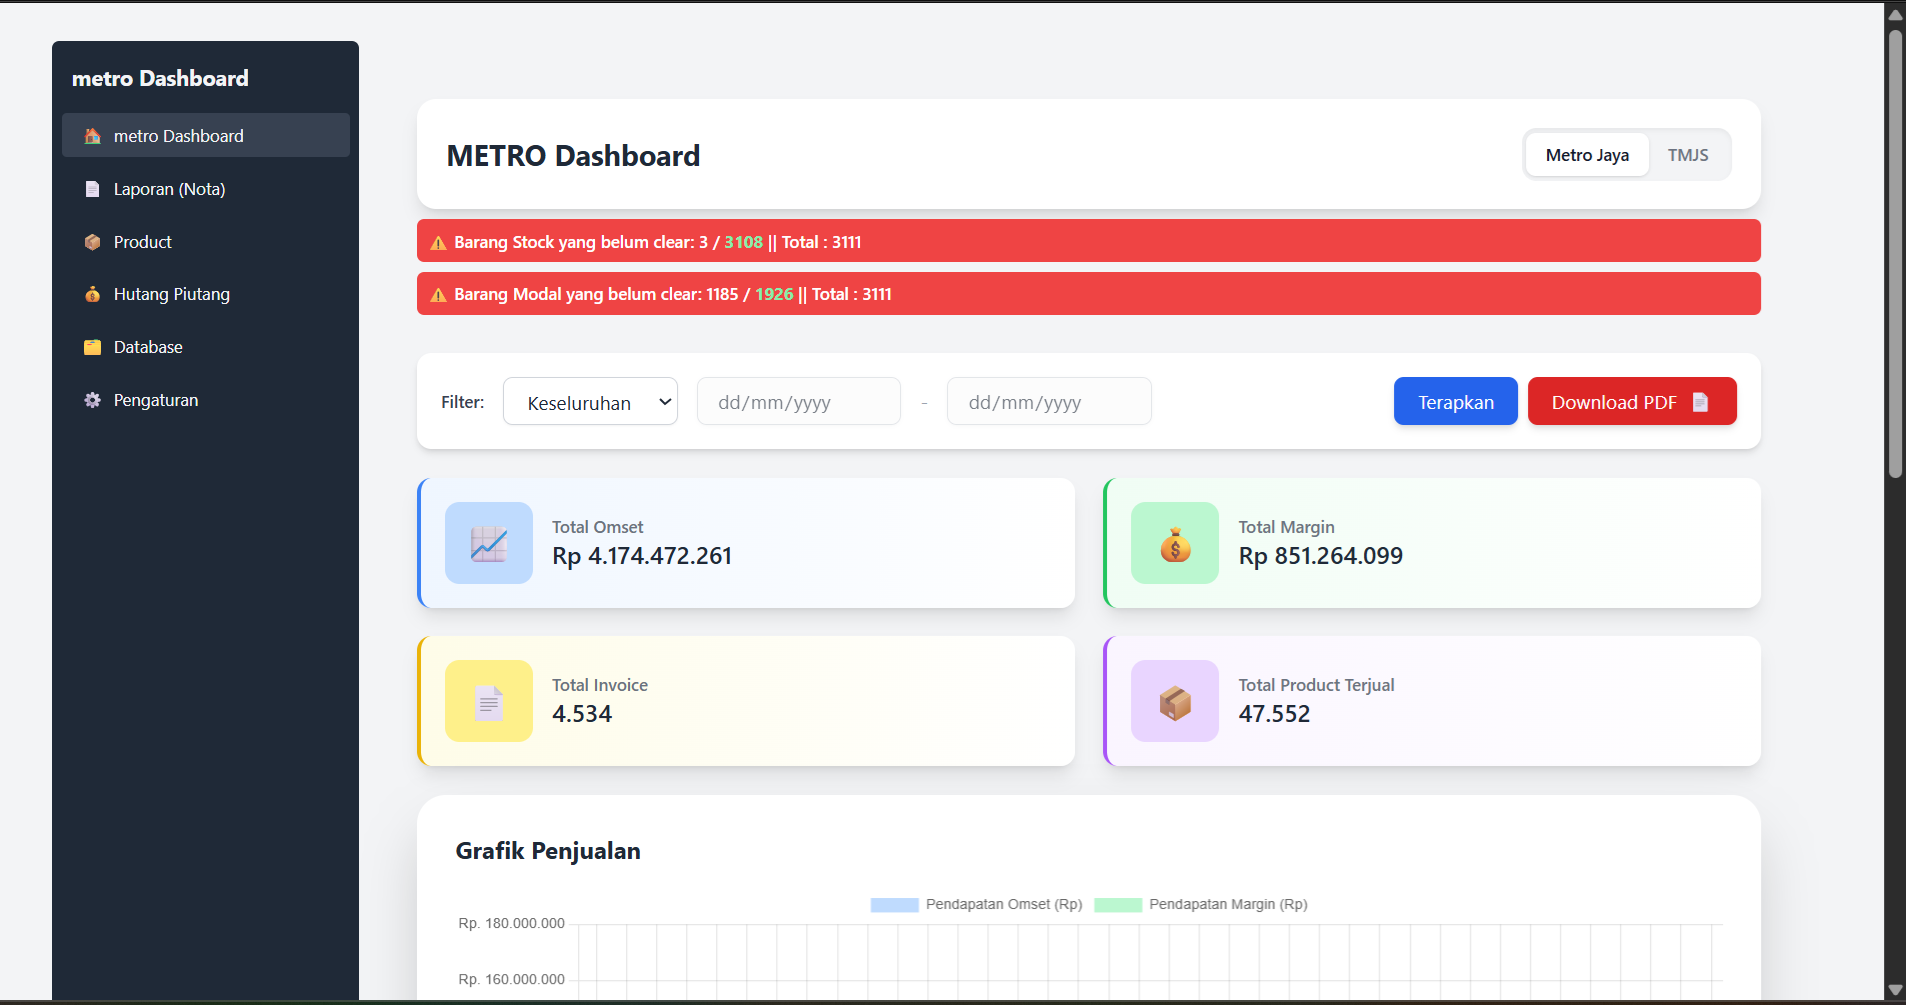Click the warning icon on Barang Stock alert

(x=438, y=241)
